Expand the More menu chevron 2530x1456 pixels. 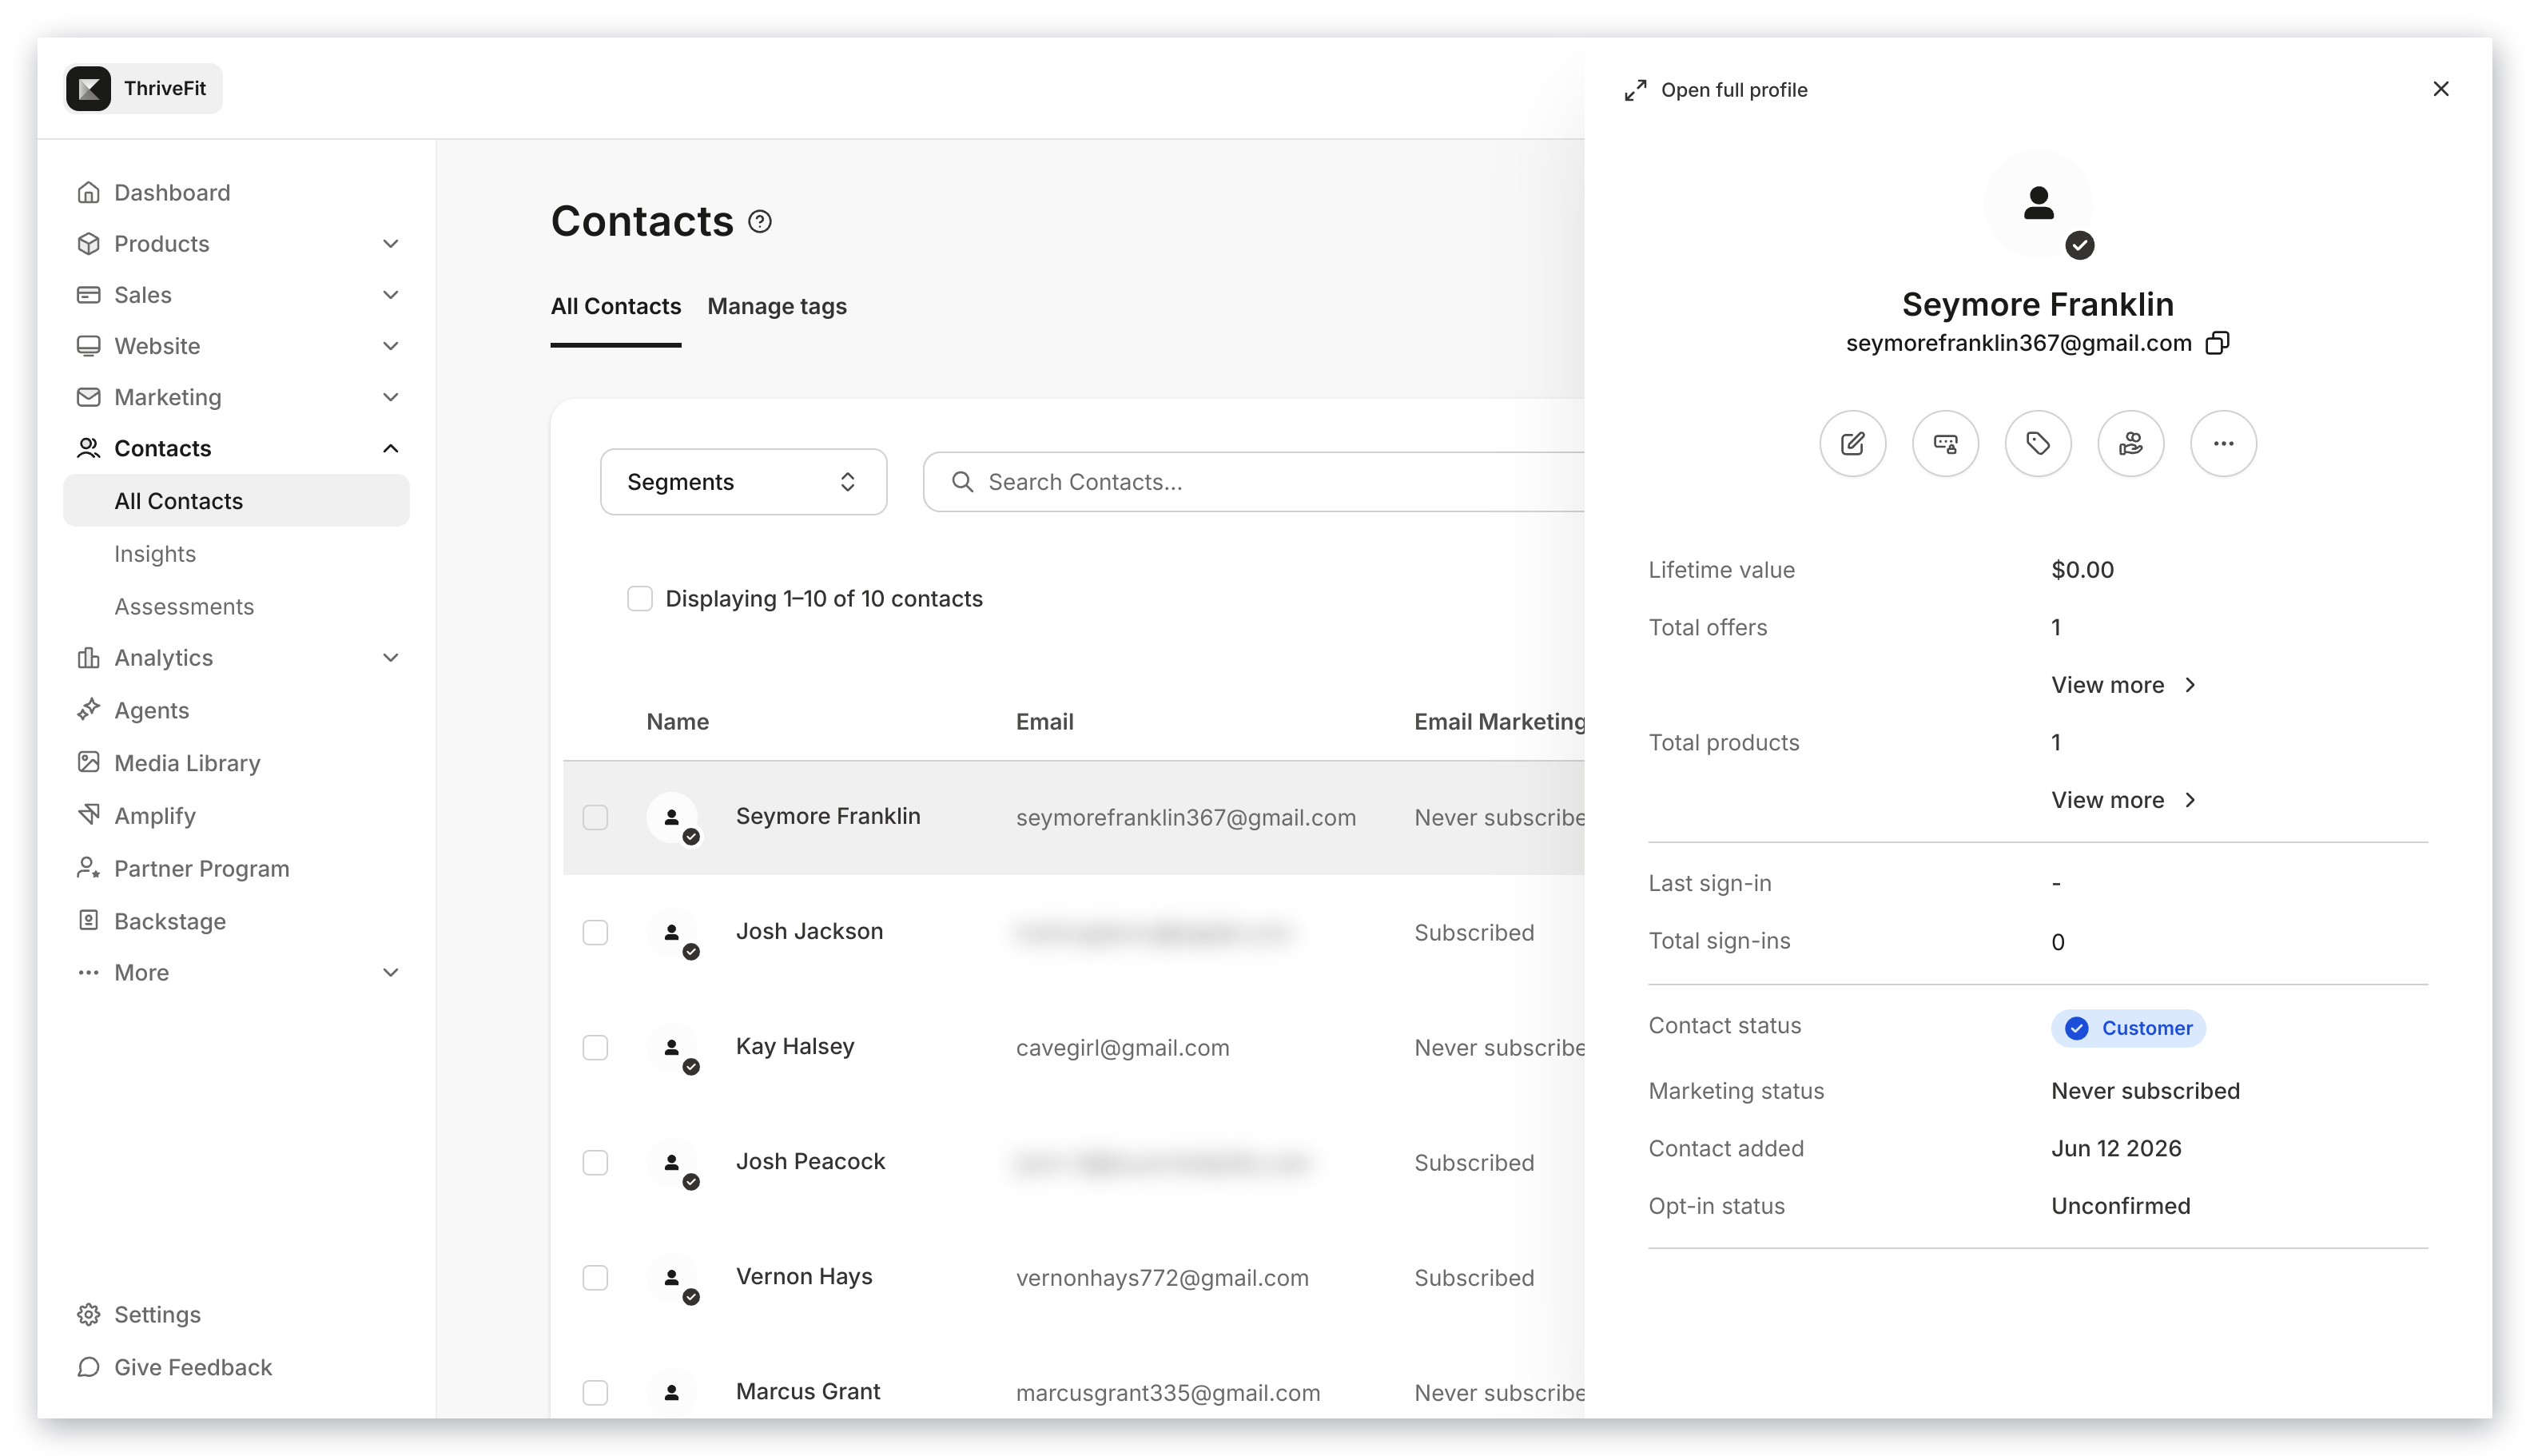[391, 972]
